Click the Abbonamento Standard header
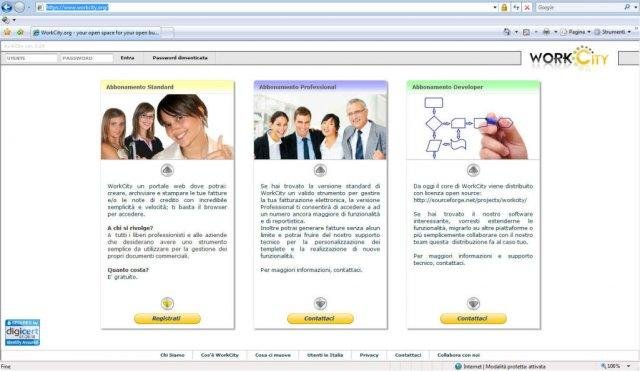 click(167, 87)
